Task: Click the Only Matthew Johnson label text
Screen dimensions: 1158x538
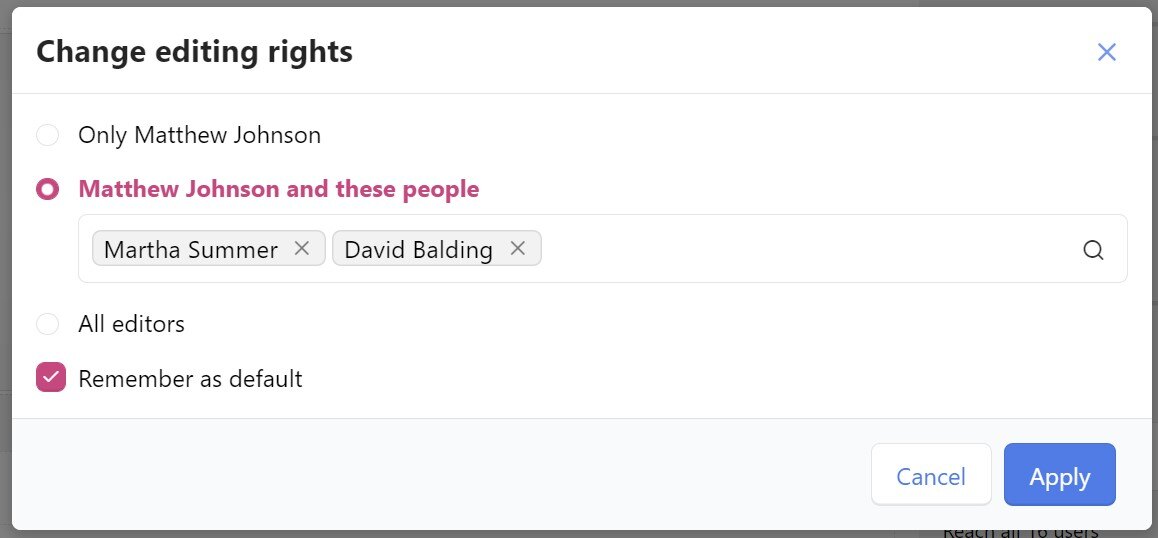Action: click(x=199, y=135)
